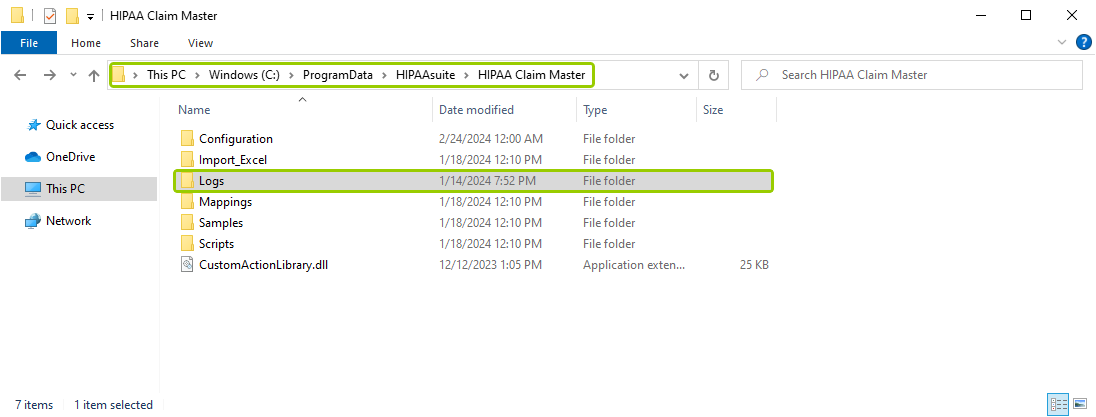Click the Search magnifier icon

763,75
